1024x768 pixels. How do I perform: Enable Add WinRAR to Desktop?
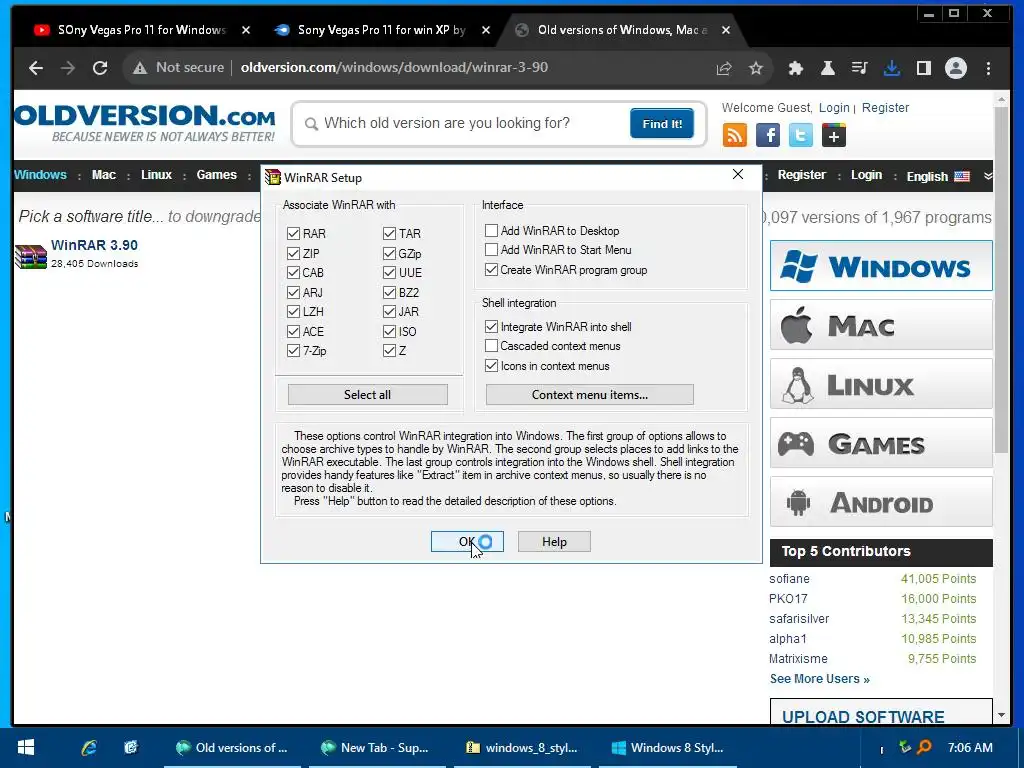click(x=491, y=231)
